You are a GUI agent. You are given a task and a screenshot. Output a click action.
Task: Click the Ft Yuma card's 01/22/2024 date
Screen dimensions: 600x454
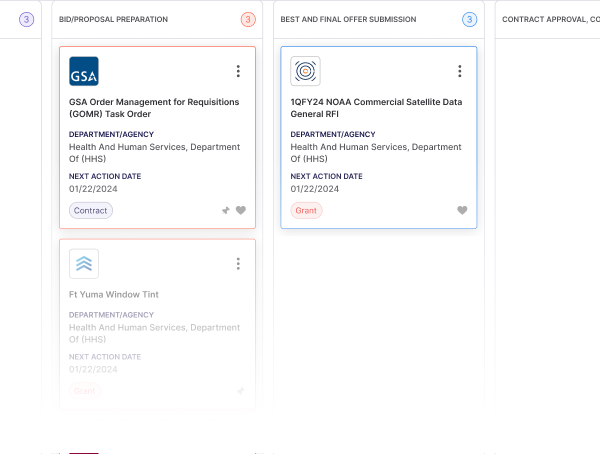click(93, 369)
